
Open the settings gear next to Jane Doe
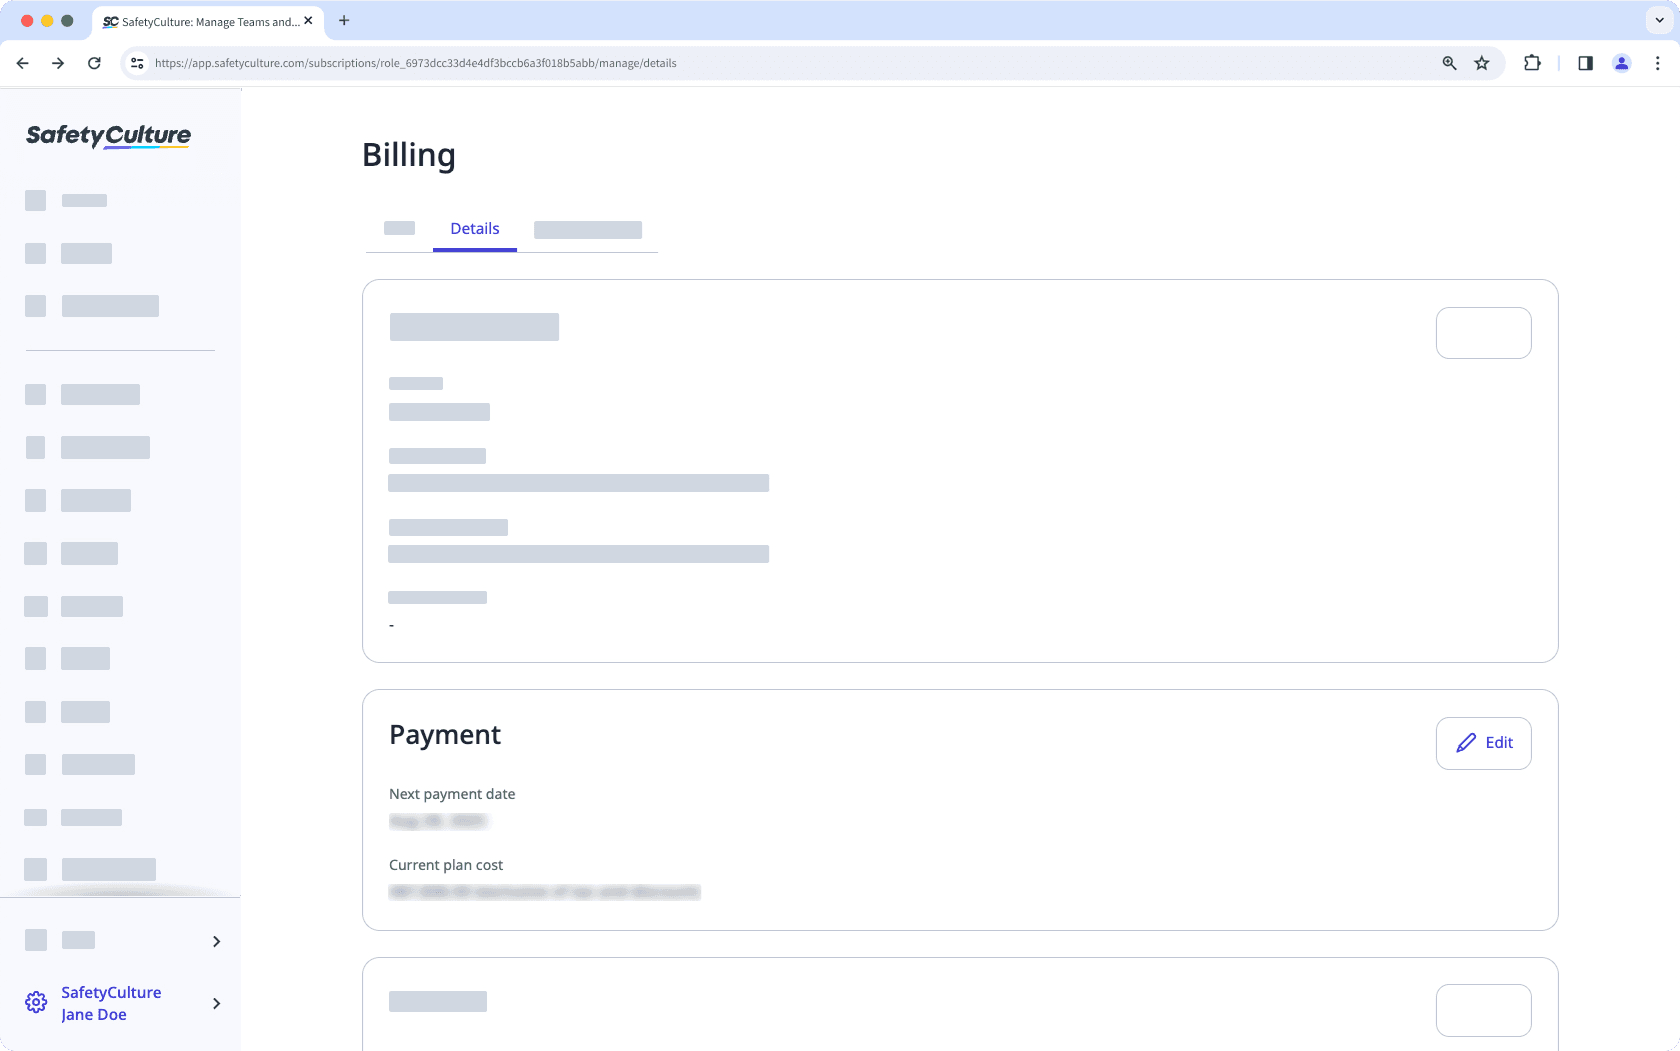click(x=36, y=1002)
